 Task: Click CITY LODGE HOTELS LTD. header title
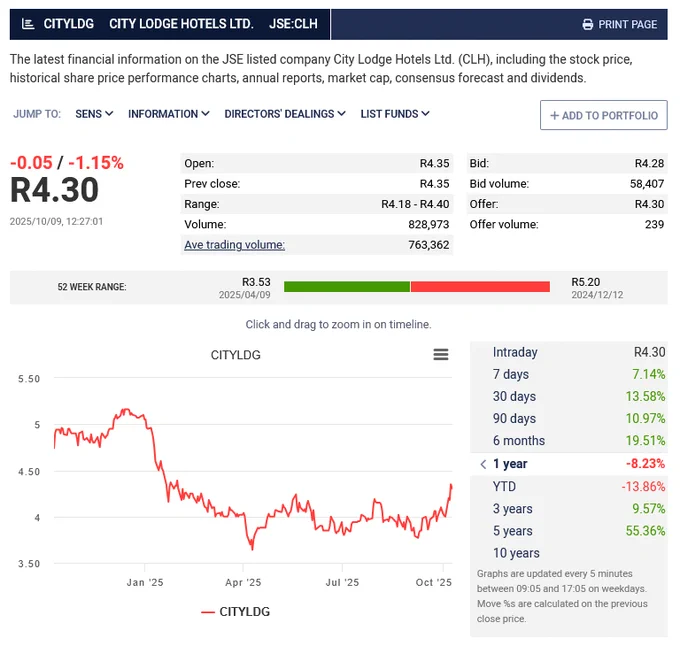pos(181,24)
